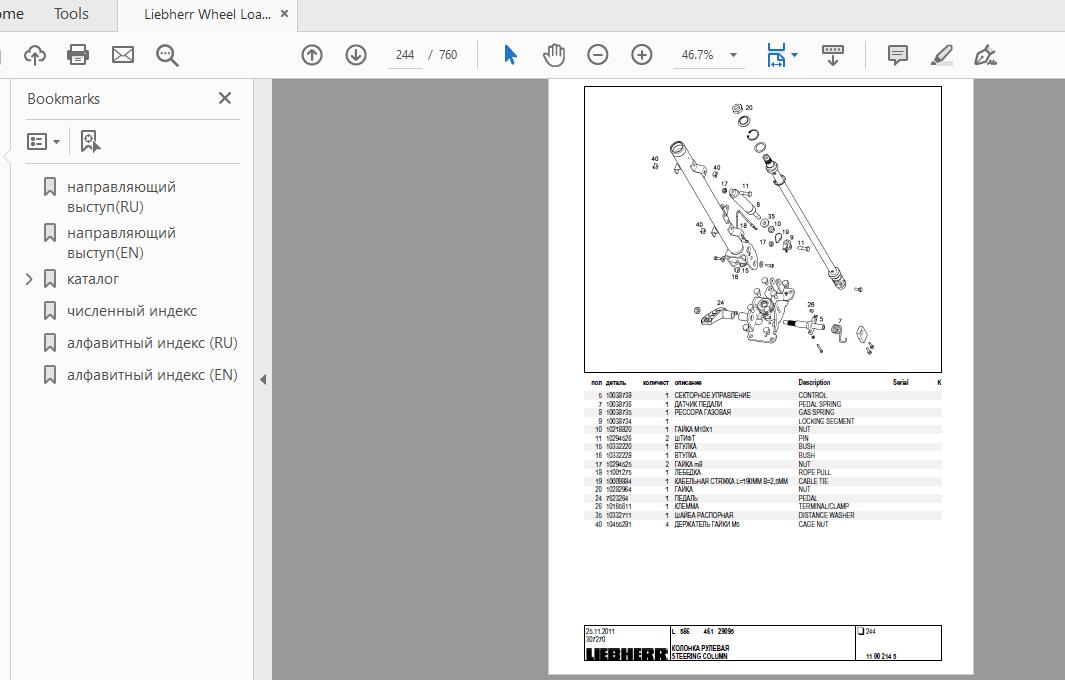Click the 46.7% zoom value field
The width and height of the screenshot is (1065, 680).
click(x=698, y=55)
